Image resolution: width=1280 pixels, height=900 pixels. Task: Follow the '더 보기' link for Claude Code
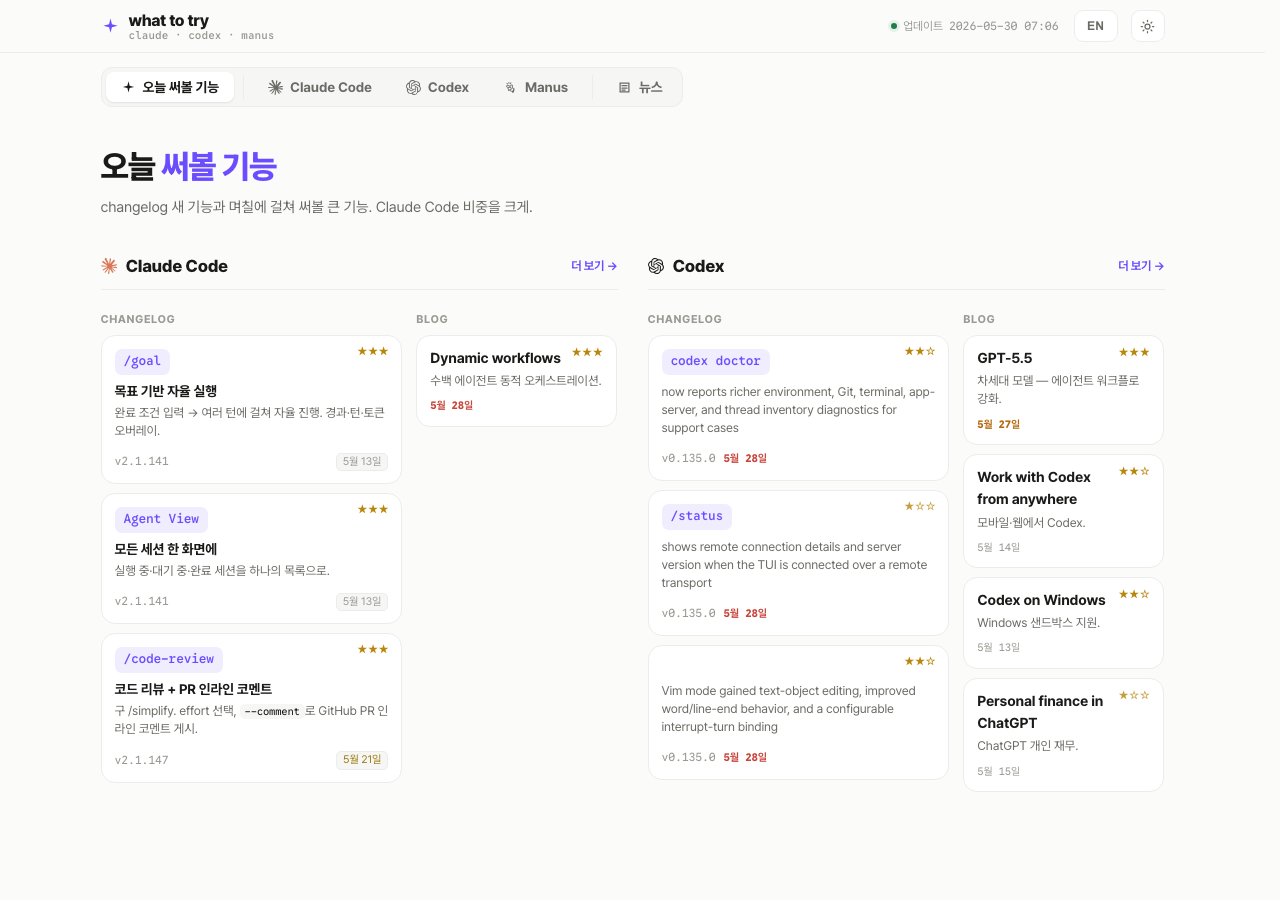594,266
